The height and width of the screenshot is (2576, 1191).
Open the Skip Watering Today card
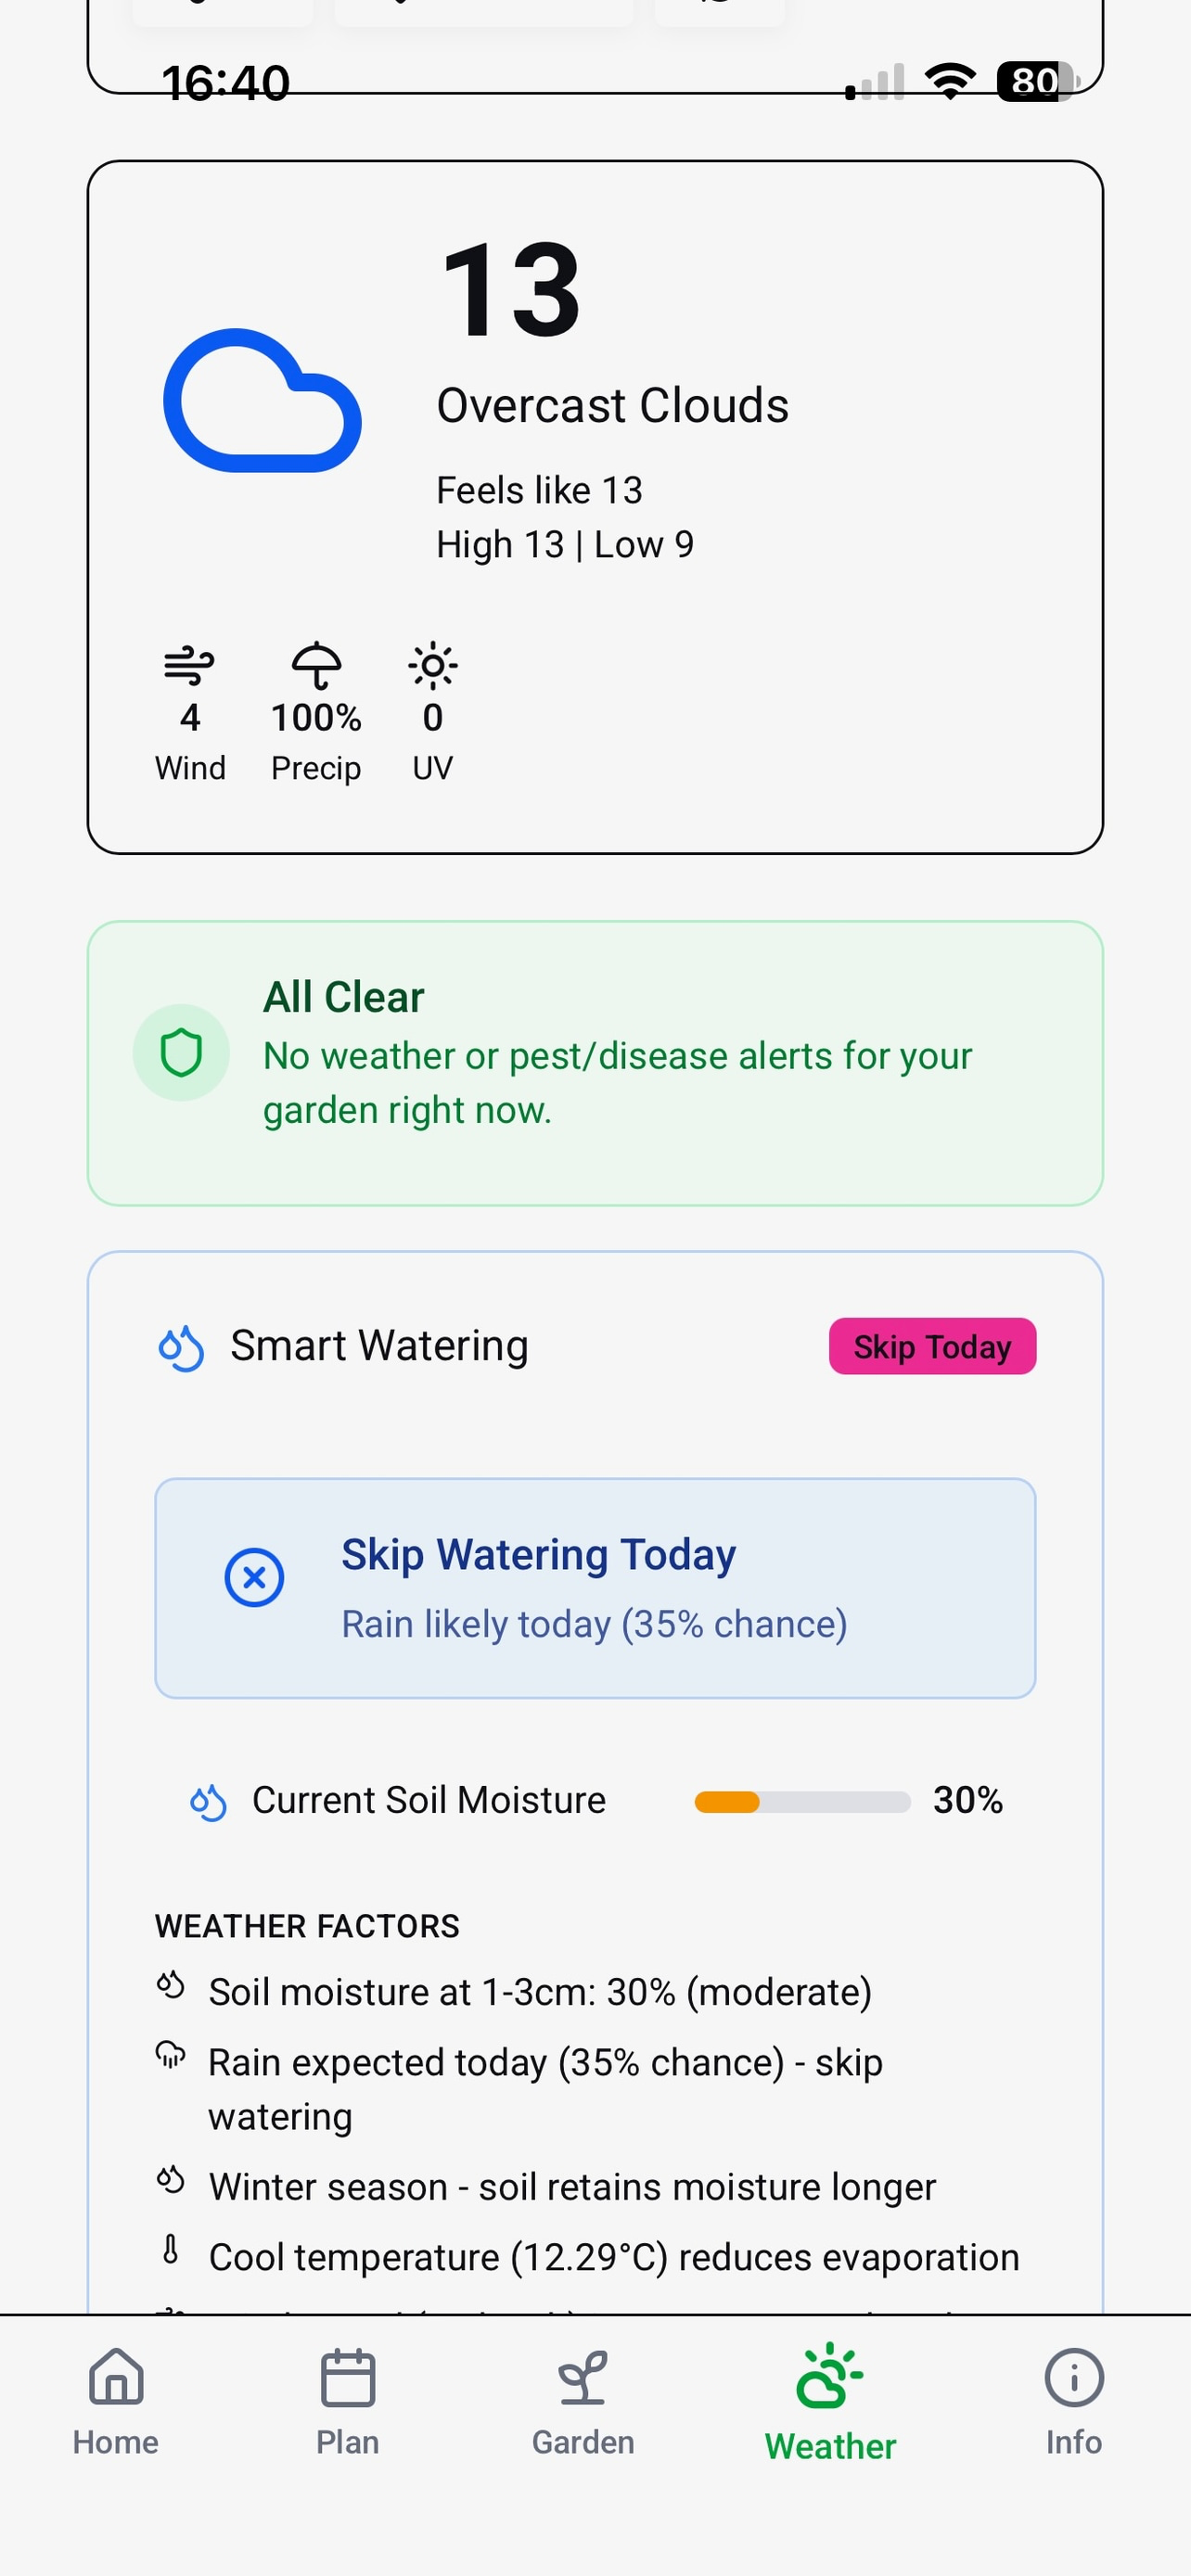[595, 1588]
